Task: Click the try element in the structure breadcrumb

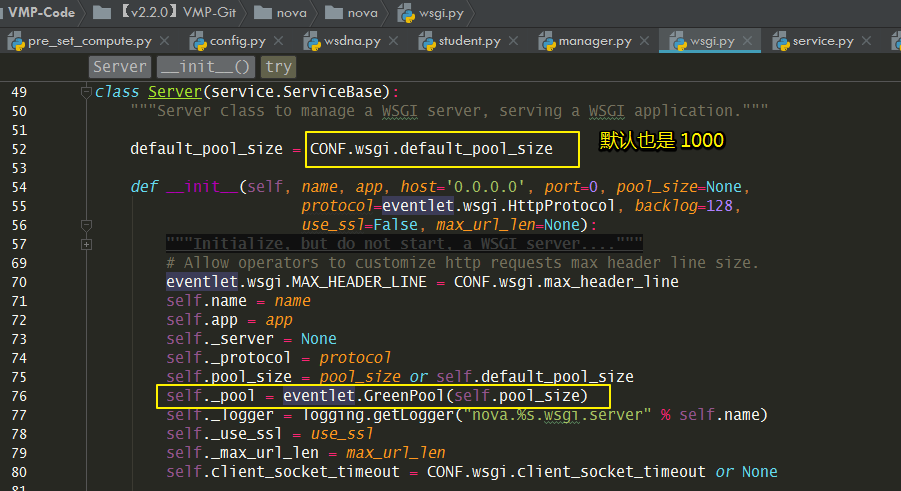Action: tap(278, 67)
